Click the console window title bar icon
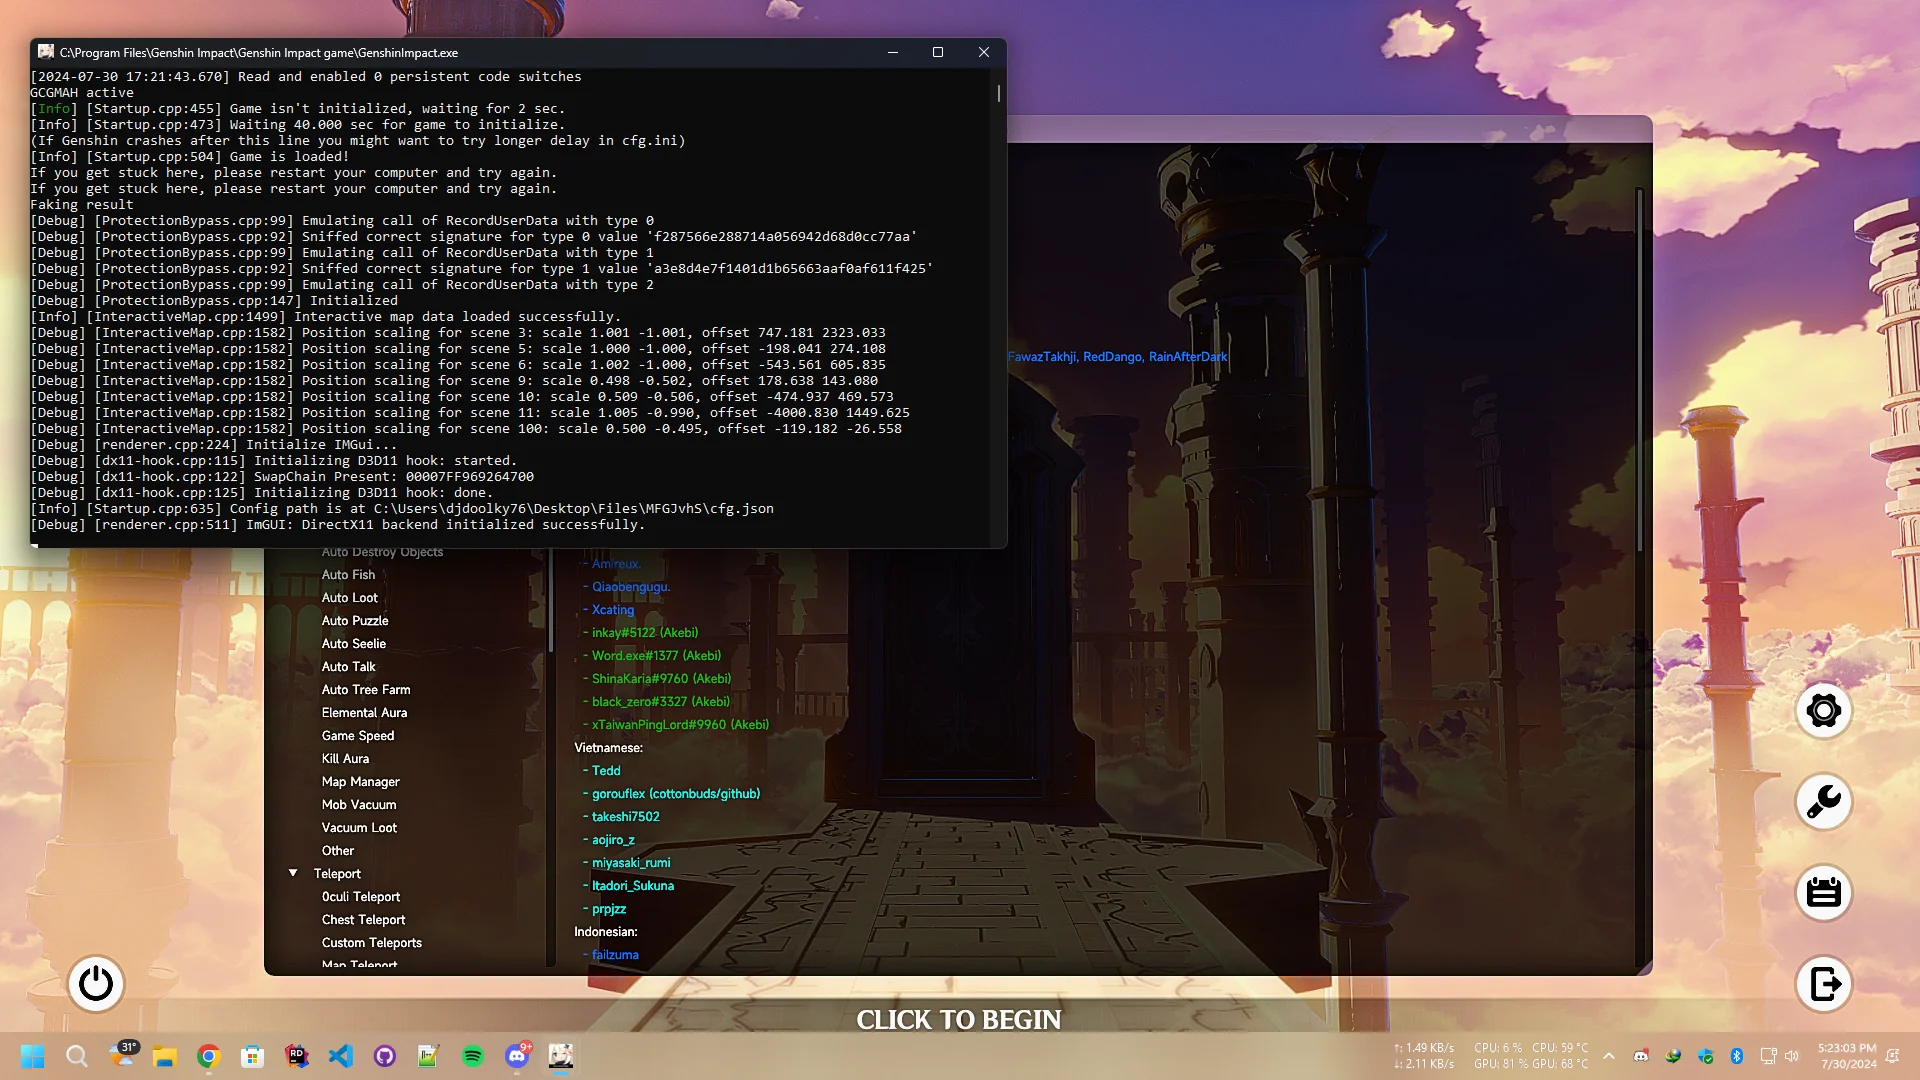This screenshot has height=1080, width=1920. [x=45, y=52]
